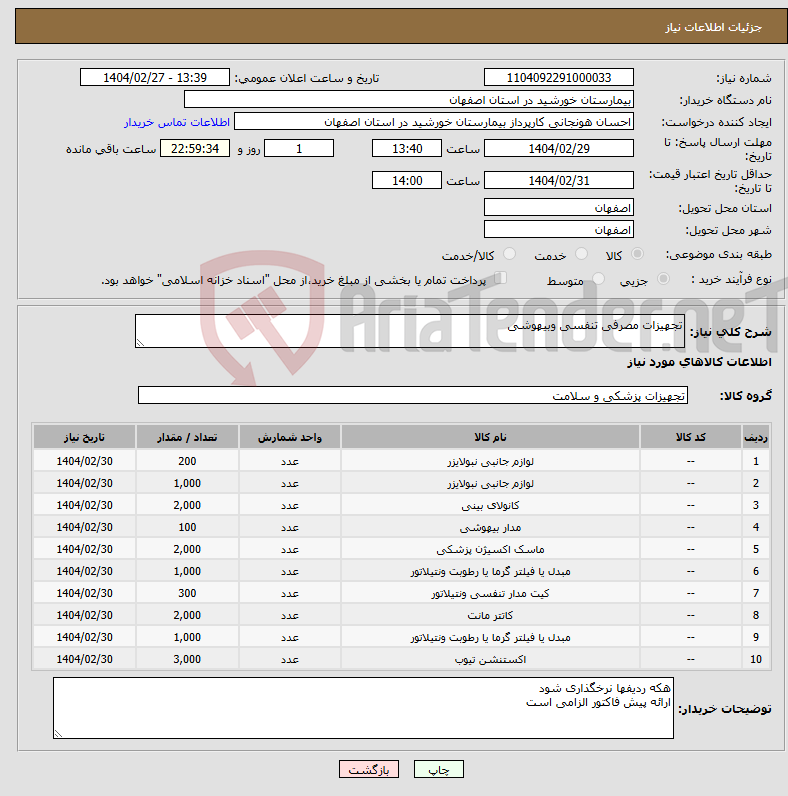Click item name اکستنشن تیوب
The width and height of the screenshot is (788, 796).
coord(490,659)
